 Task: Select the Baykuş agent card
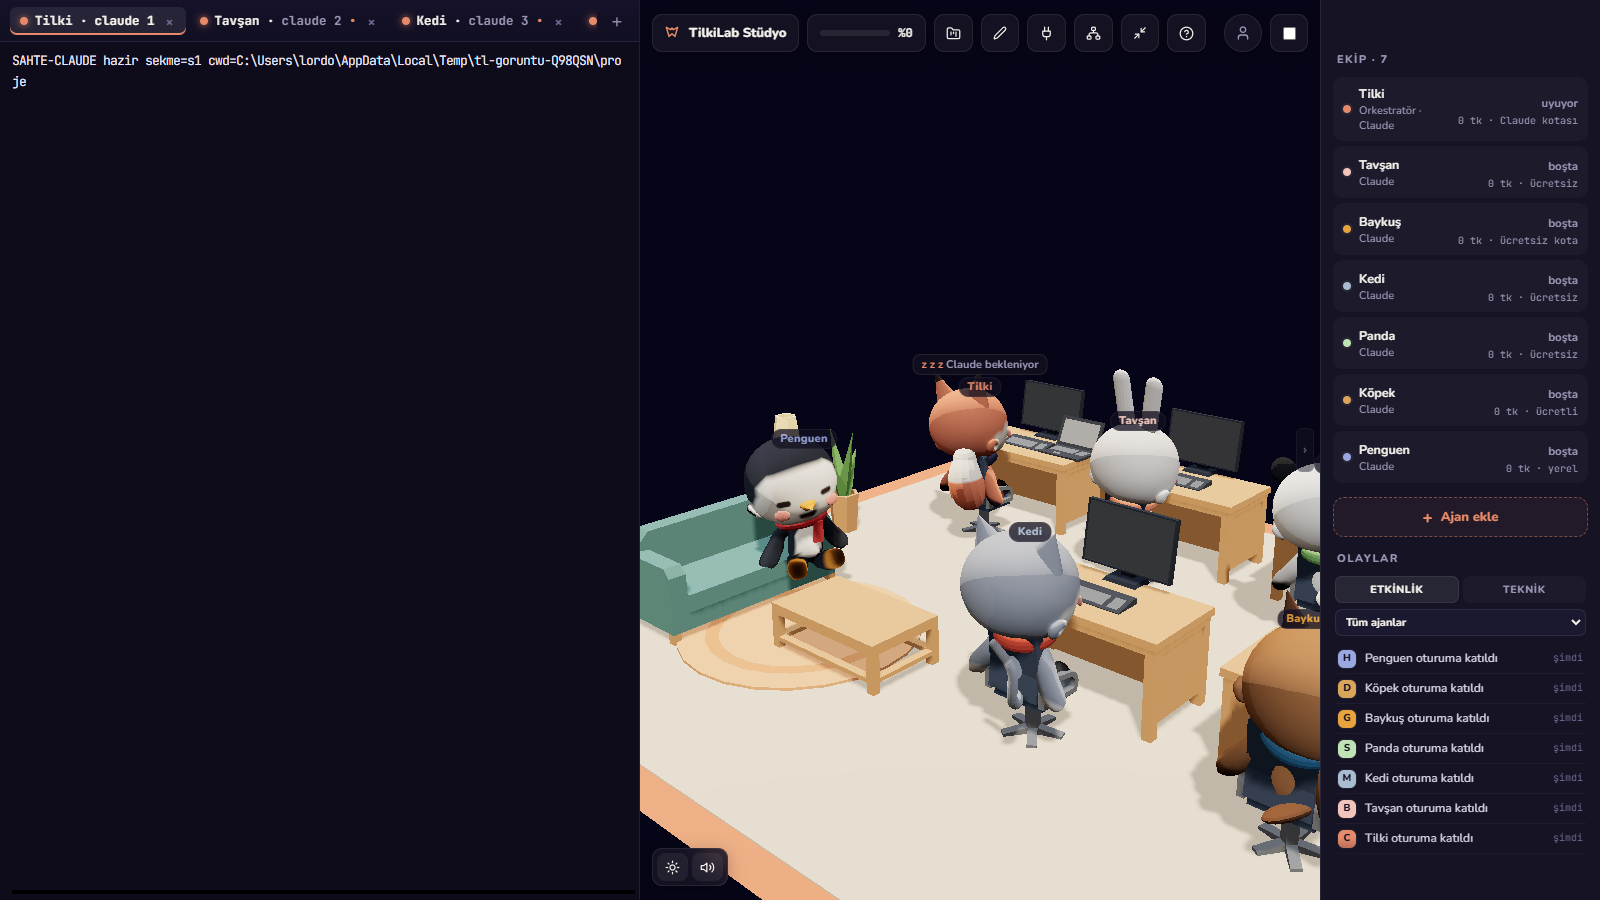[x=1460, y=230]
